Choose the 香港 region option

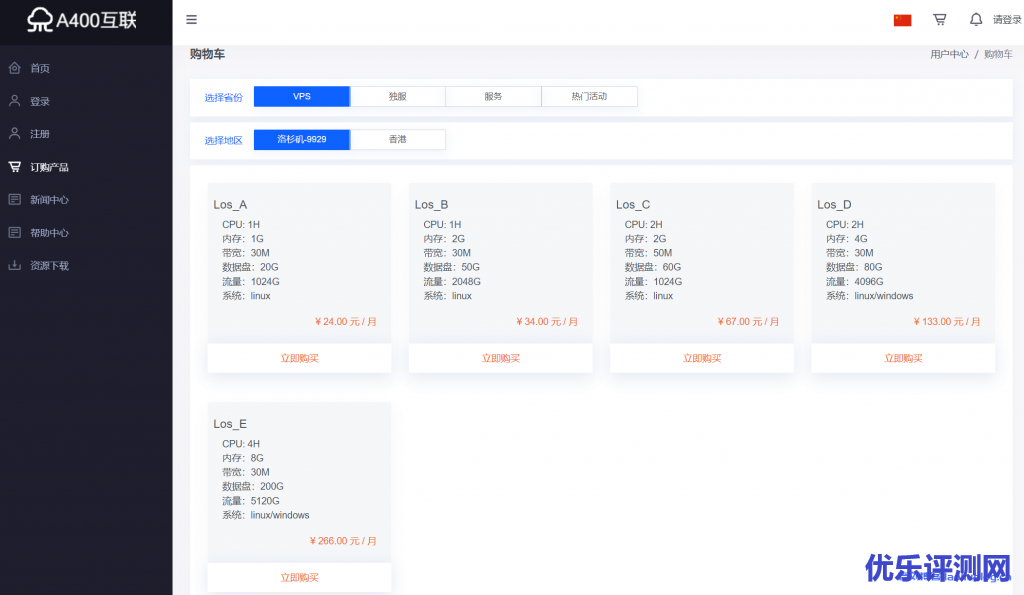397,140
